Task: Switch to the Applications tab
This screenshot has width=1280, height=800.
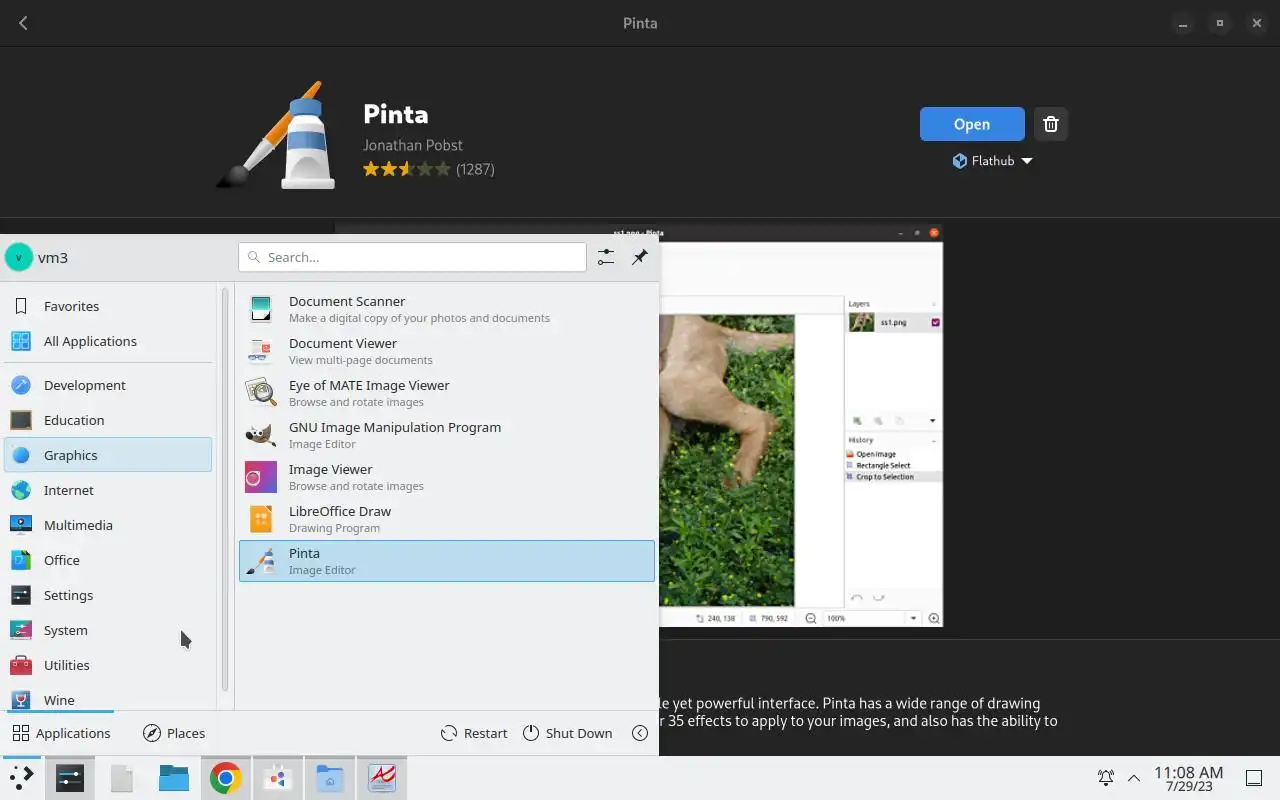Action: point(61,733)
